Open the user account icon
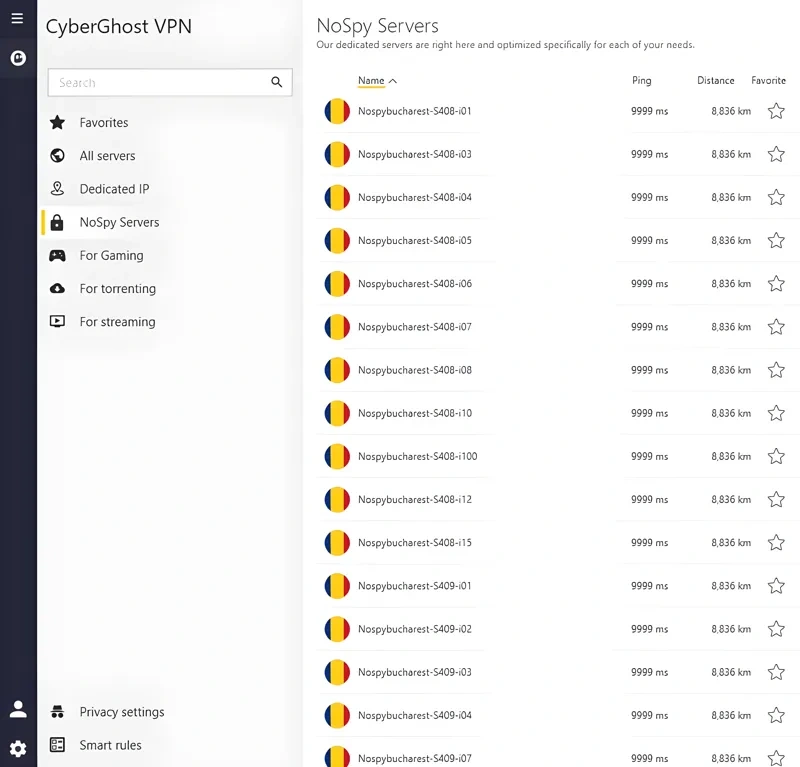 coord(18,709)
